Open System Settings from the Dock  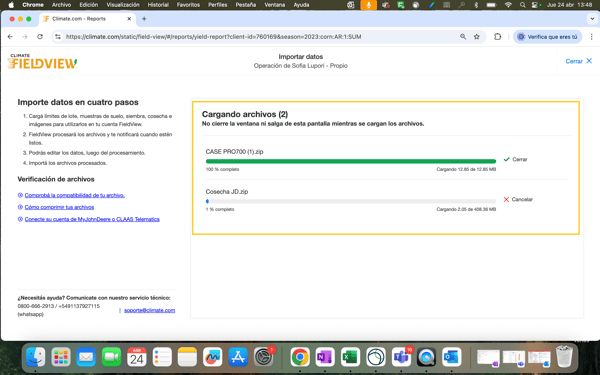263,357
